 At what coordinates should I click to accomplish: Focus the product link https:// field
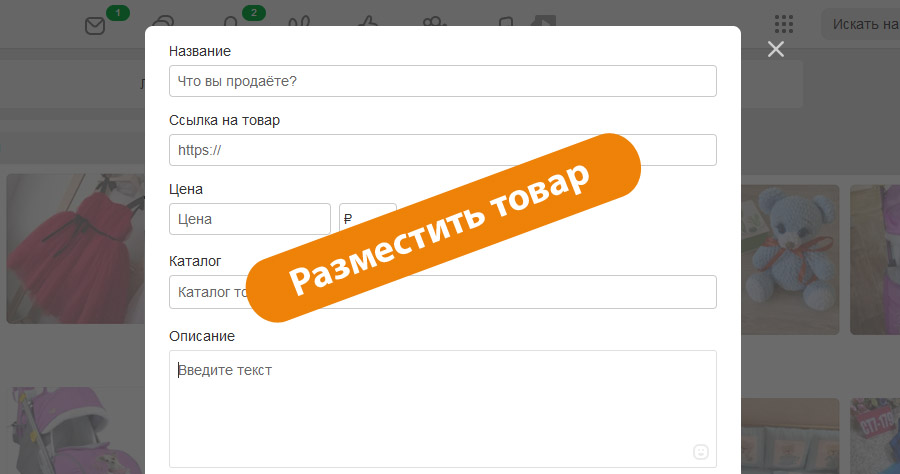point(443,150)
